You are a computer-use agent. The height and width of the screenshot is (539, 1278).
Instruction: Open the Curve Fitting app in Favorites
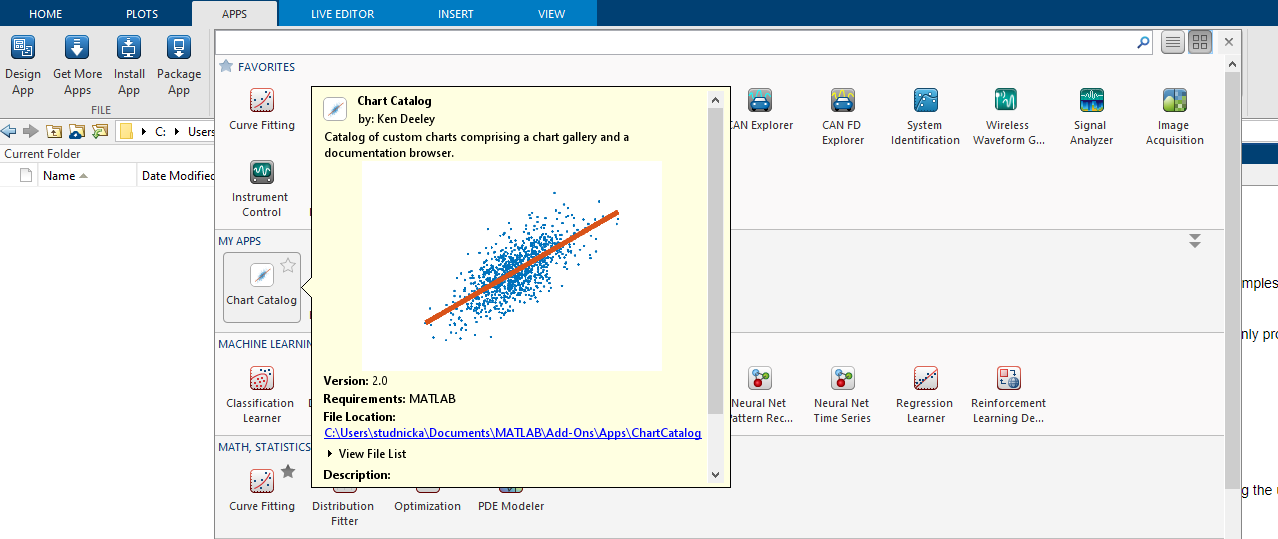(x=262, y=110)
